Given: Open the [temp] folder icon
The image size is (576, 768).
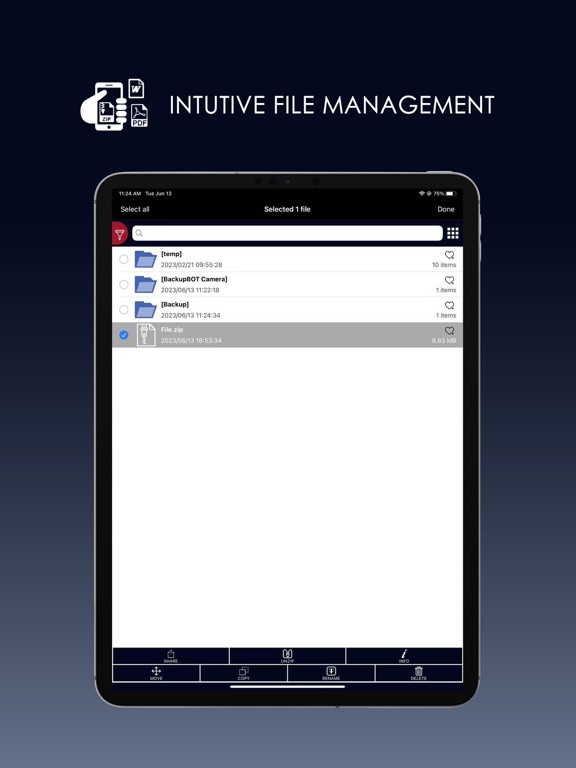Looking at the screenshot, I should coord(145,259).
